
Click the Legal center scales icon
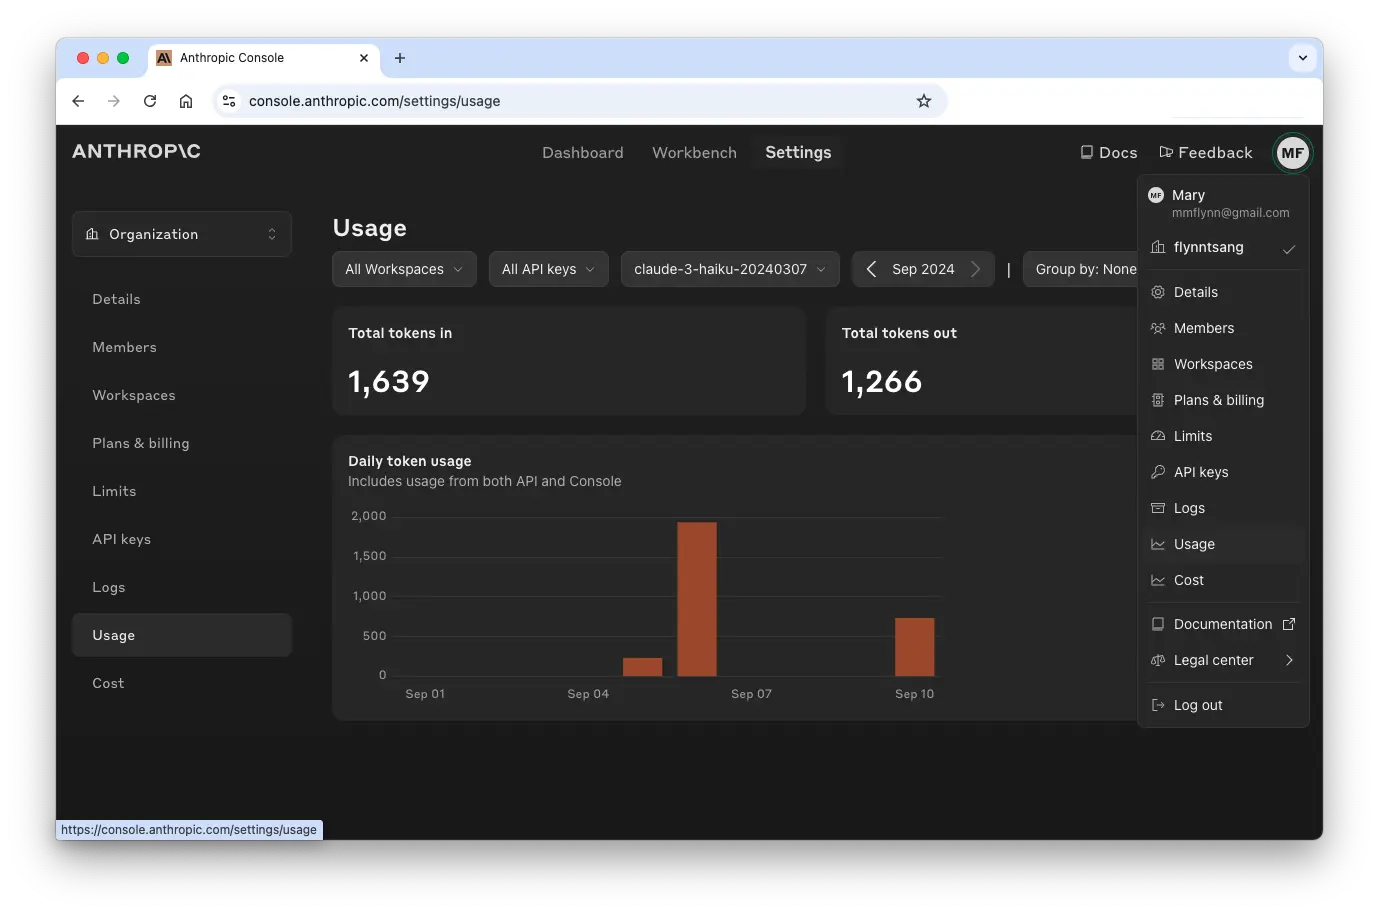click(x=1158, y=660)
